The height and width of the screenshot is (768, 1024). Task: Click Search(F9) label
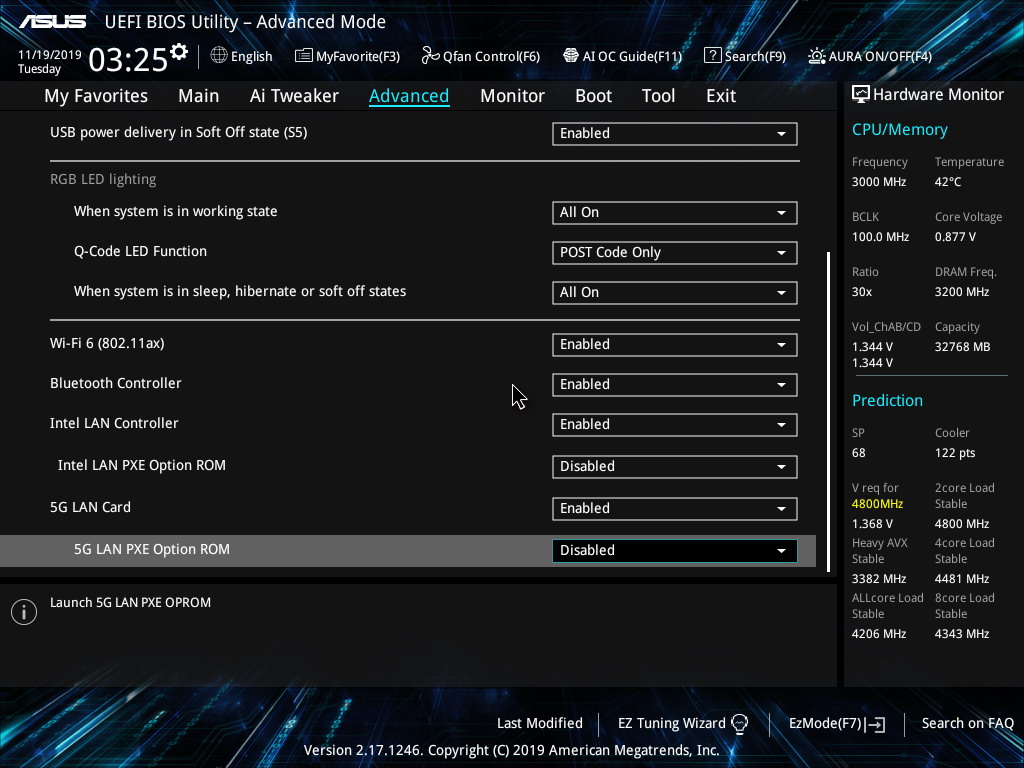(x=755, y=56)
